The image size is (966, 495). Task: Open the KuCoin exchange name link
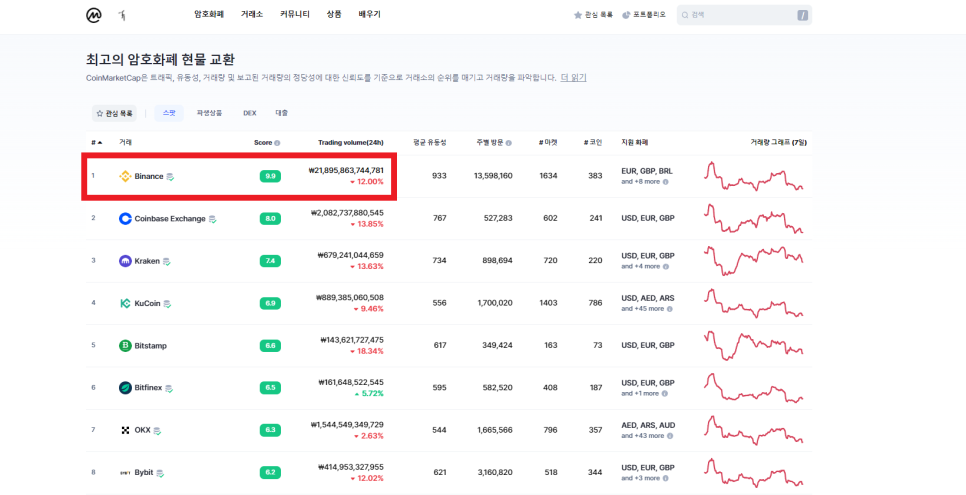[x=147, y=303]
